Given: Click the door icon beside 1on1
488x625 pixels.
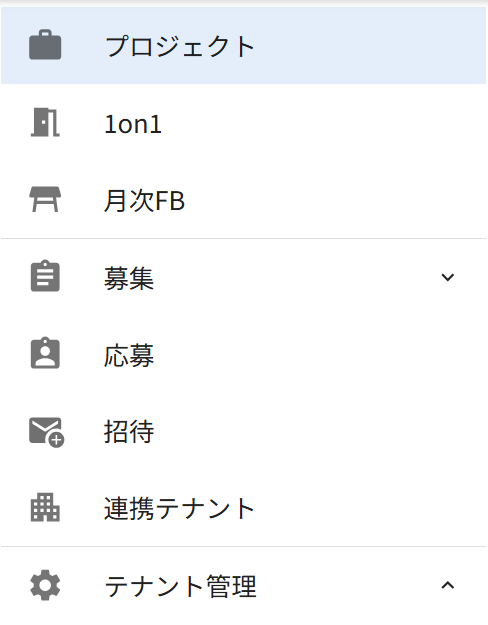Looking at the screenshot, I should 45,122.
